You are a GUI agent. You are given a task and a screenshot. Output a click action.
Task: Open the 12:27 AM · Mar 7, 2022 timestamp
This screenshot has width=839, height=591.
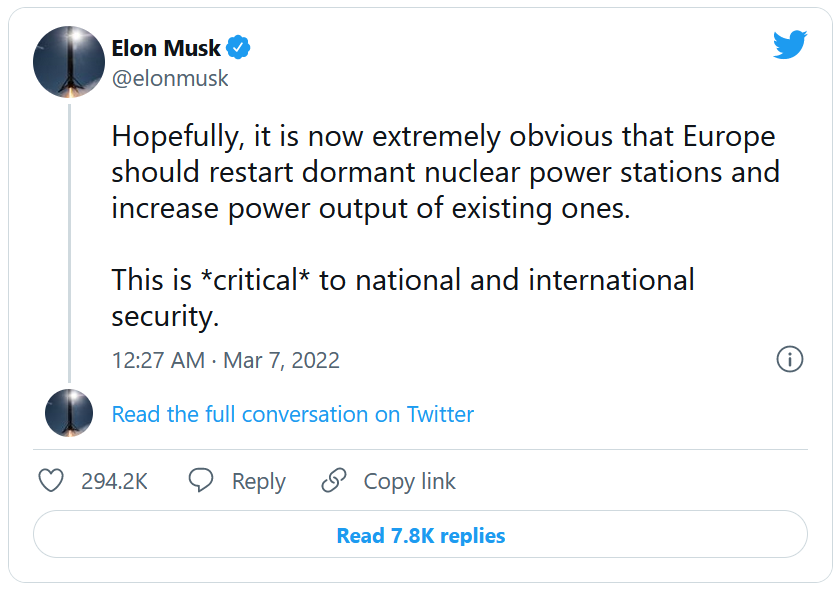pos(226,360)
